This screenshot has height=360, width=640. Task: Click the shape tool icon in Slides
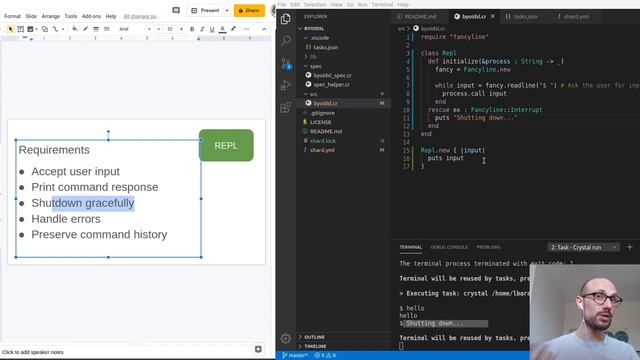click(44, 29)
